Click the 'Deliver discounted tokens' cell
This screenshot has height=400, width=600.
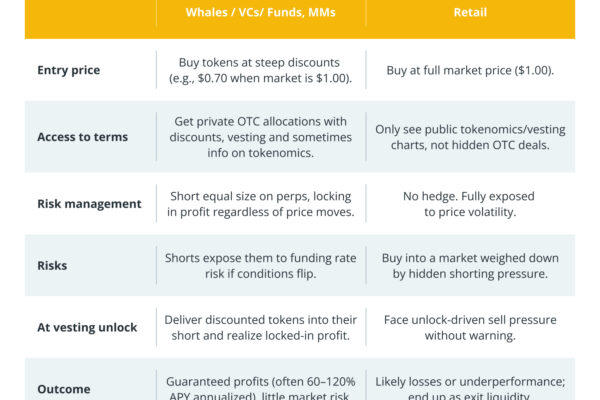[260, 328]
